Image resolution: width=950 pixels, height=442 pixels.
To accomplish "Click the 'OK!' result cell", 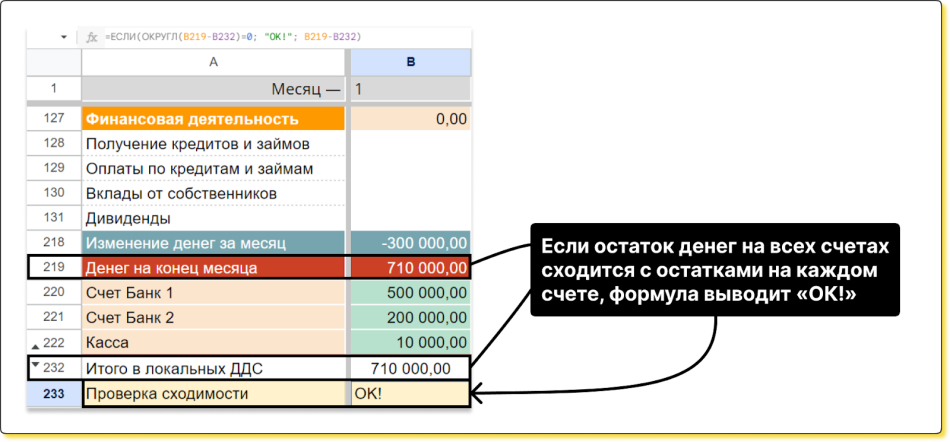I will pyautogui.click(x=410, y=394).
